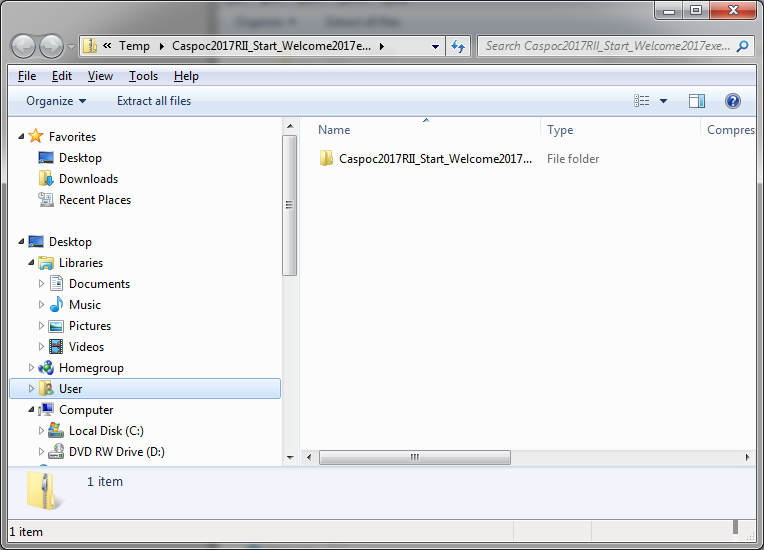Select DVD RW Drive (D:) icon
The height and width of the screenshot is (550, 764).
[56, 451]
